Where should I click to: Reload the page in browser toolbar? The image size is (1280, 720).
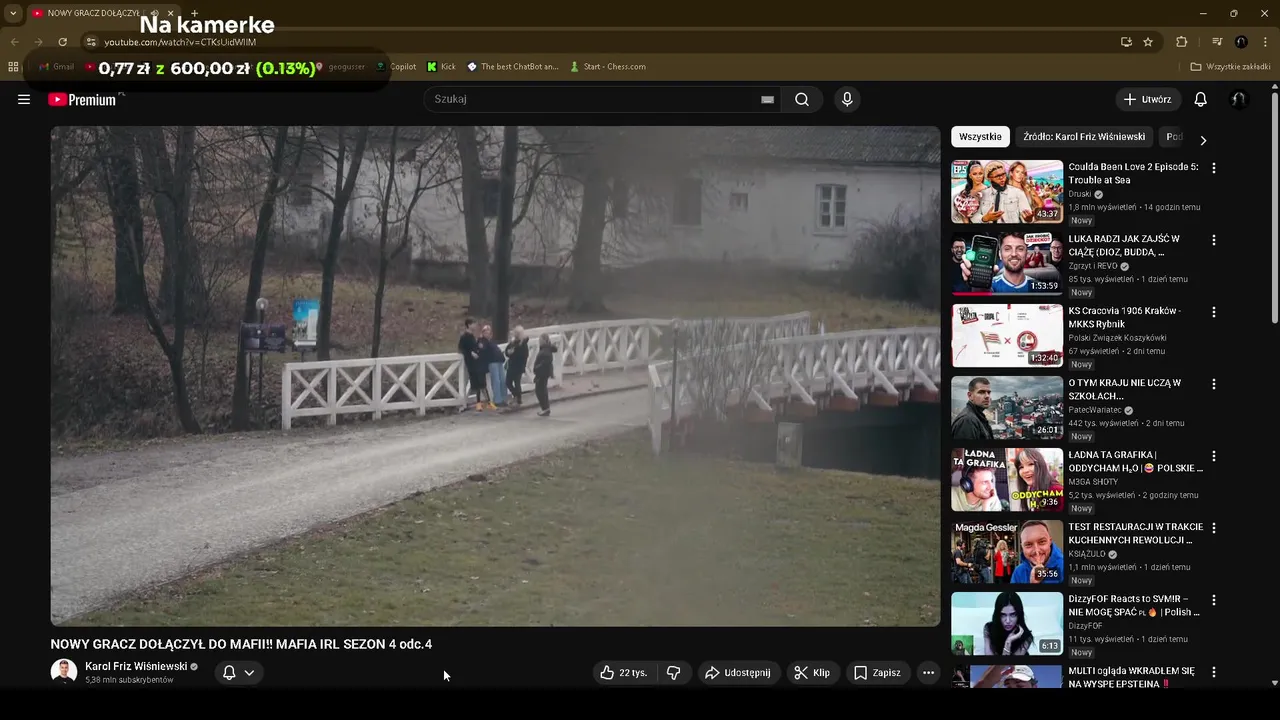[62, 42]
